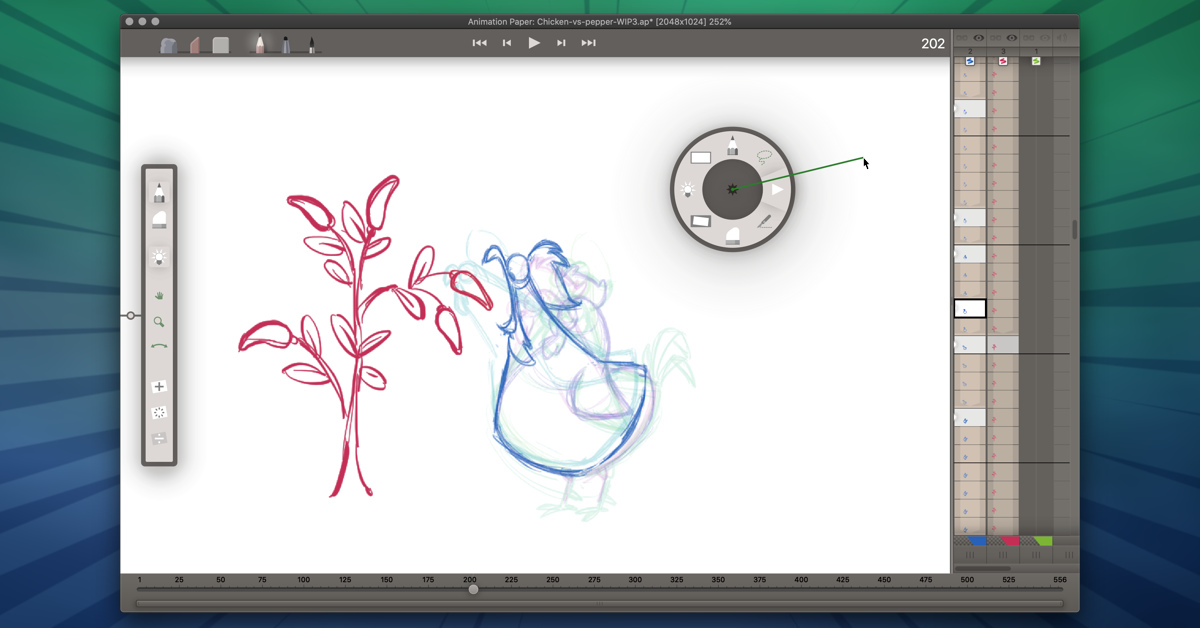Image resolution: width=1200 pixels, height=628 pixels.
Task: Click the blue layer color swatch
Action: tap(977, 541)
